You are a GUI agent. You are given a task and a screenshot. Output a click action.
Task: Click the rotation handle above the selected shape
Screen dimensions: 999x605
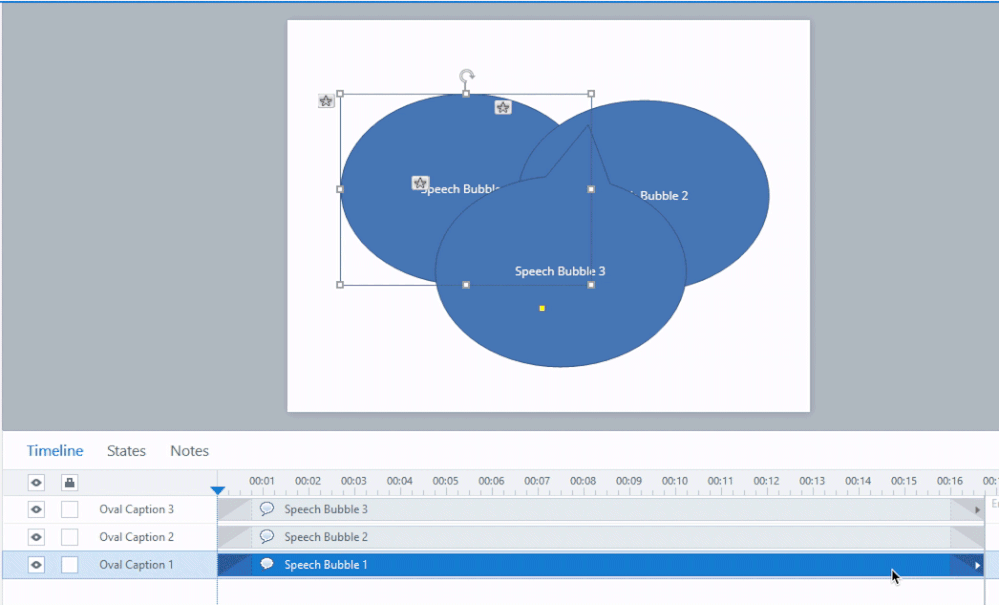467,76
